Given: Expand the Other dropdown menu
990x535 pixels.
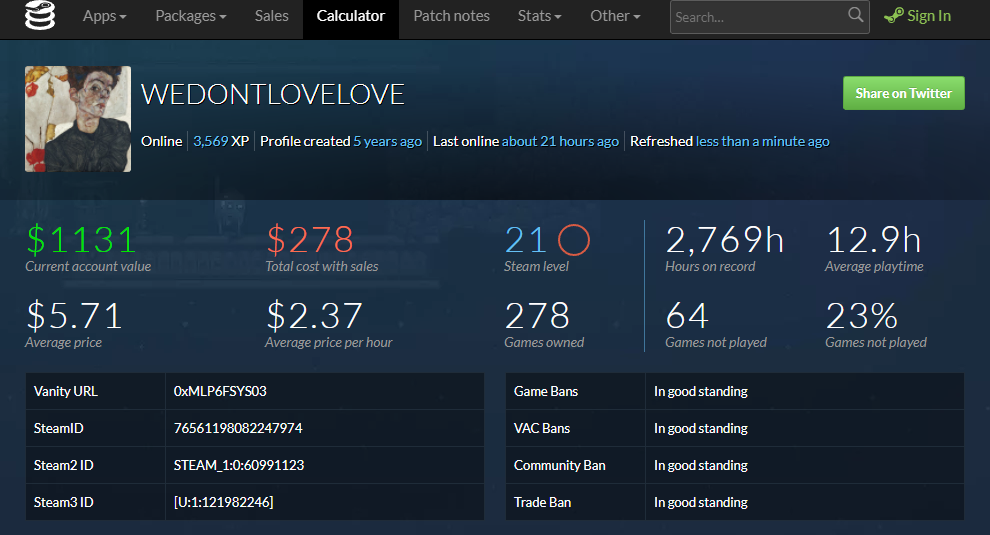Looking at the screenshot, I should pyautogui.click(x=615, y=16).
